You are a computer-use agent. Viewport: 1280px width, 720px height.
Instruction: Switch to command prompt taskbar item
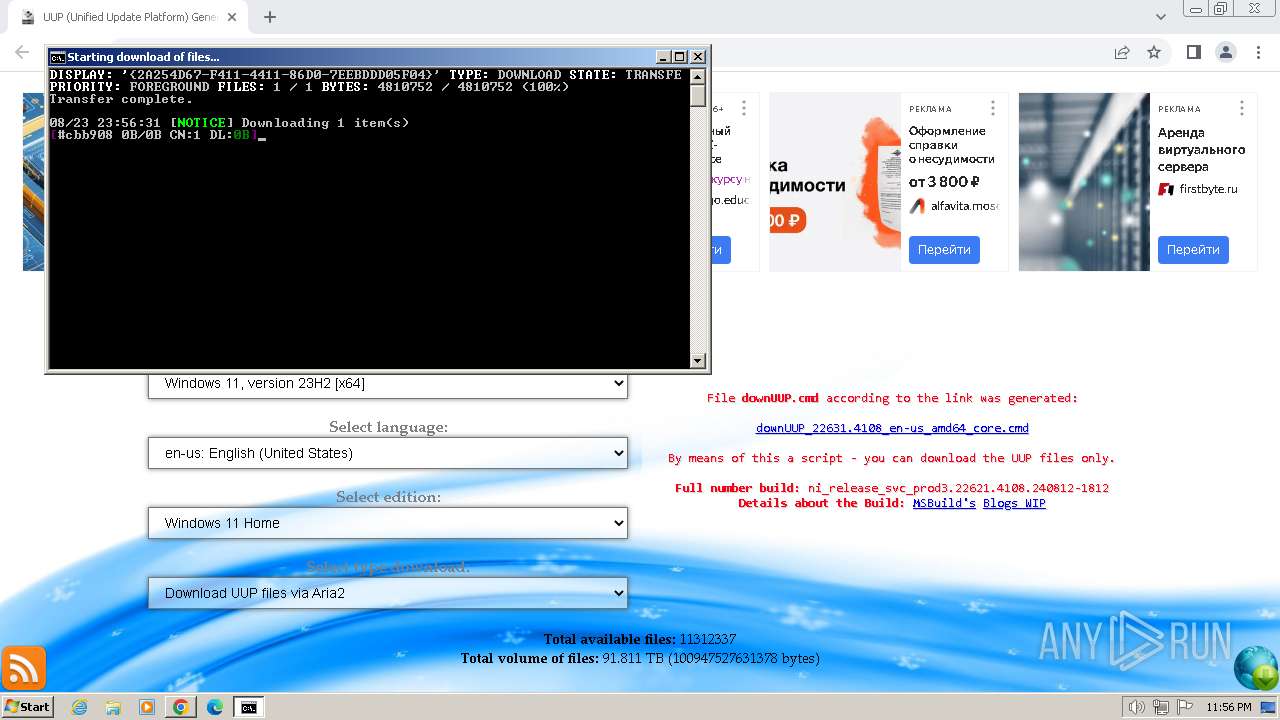[248, 707]
